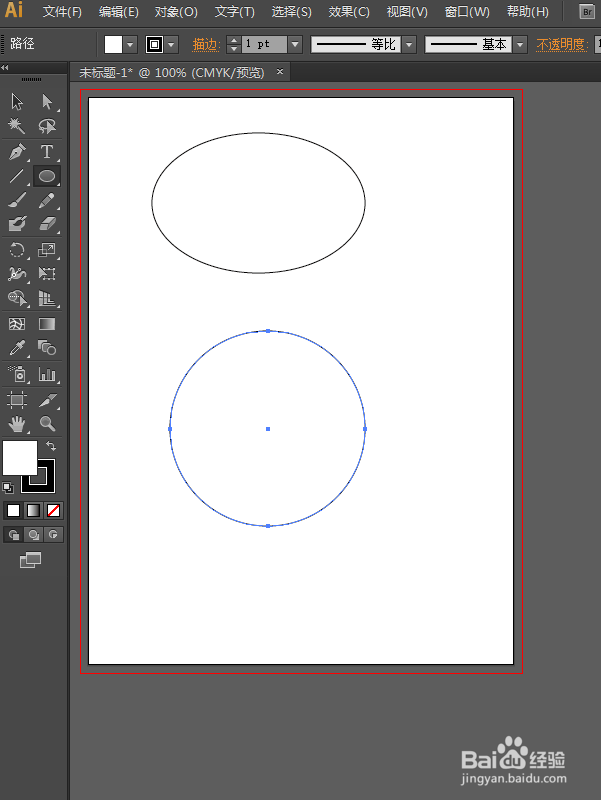This screenshot has height=800, width=601.
Task: Open 文件(F) menu
Action: coord(62,12)
